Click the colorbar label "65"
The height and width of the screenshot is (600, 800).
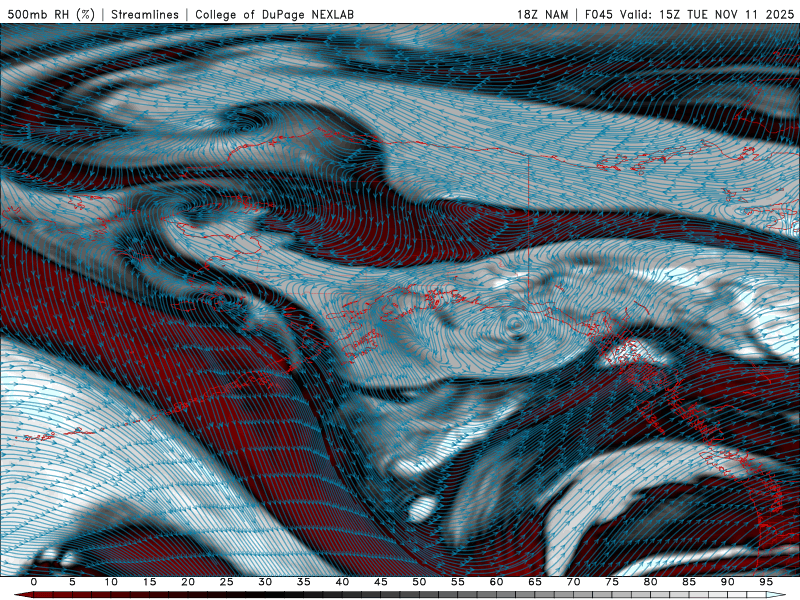[535, 582]
